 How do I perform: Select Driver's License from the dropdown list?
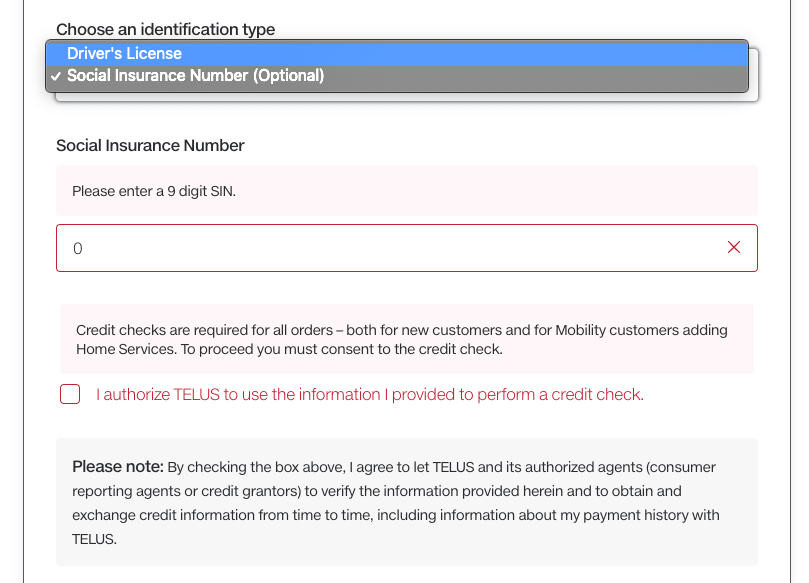[124, 53]
